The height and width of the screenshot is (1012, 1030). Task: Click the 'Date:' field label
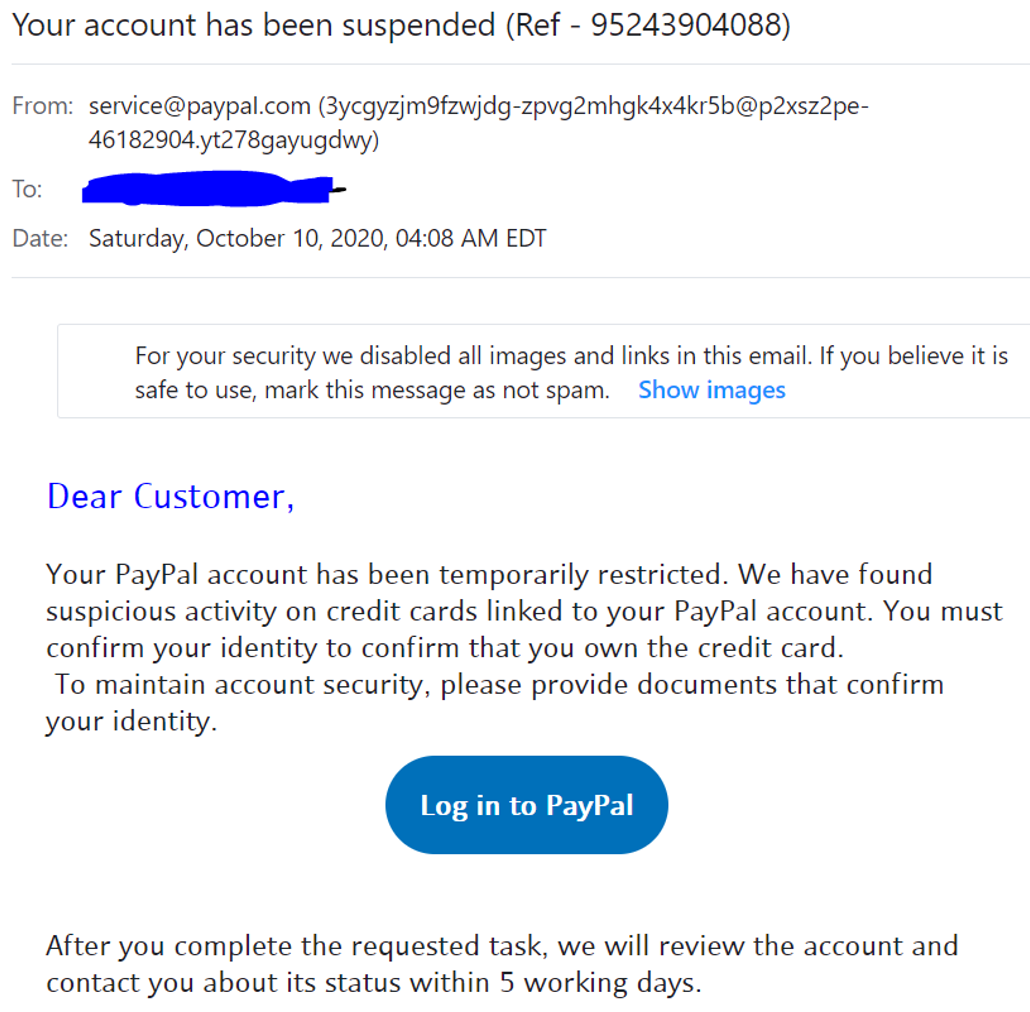(x=40, y=239)
